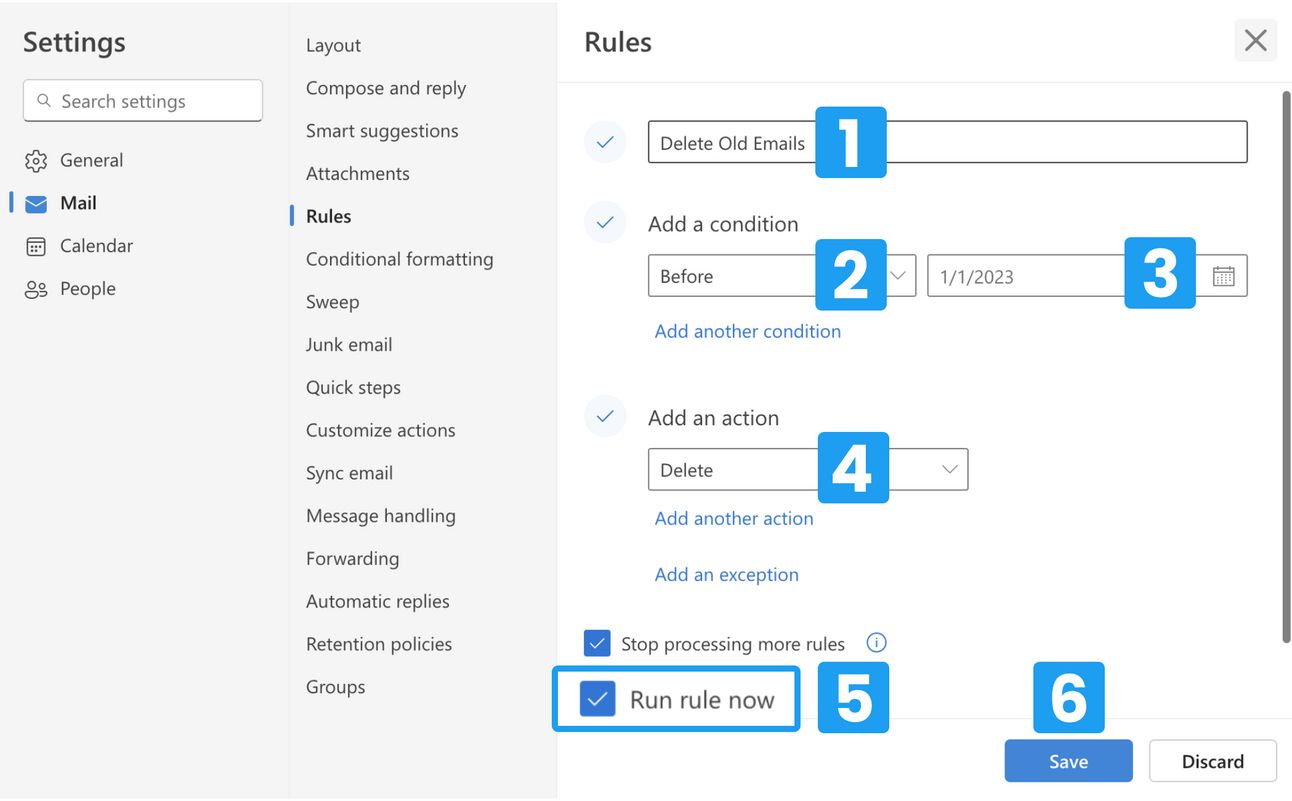Toggle the Run rule now checkbox

click(598, 700)
